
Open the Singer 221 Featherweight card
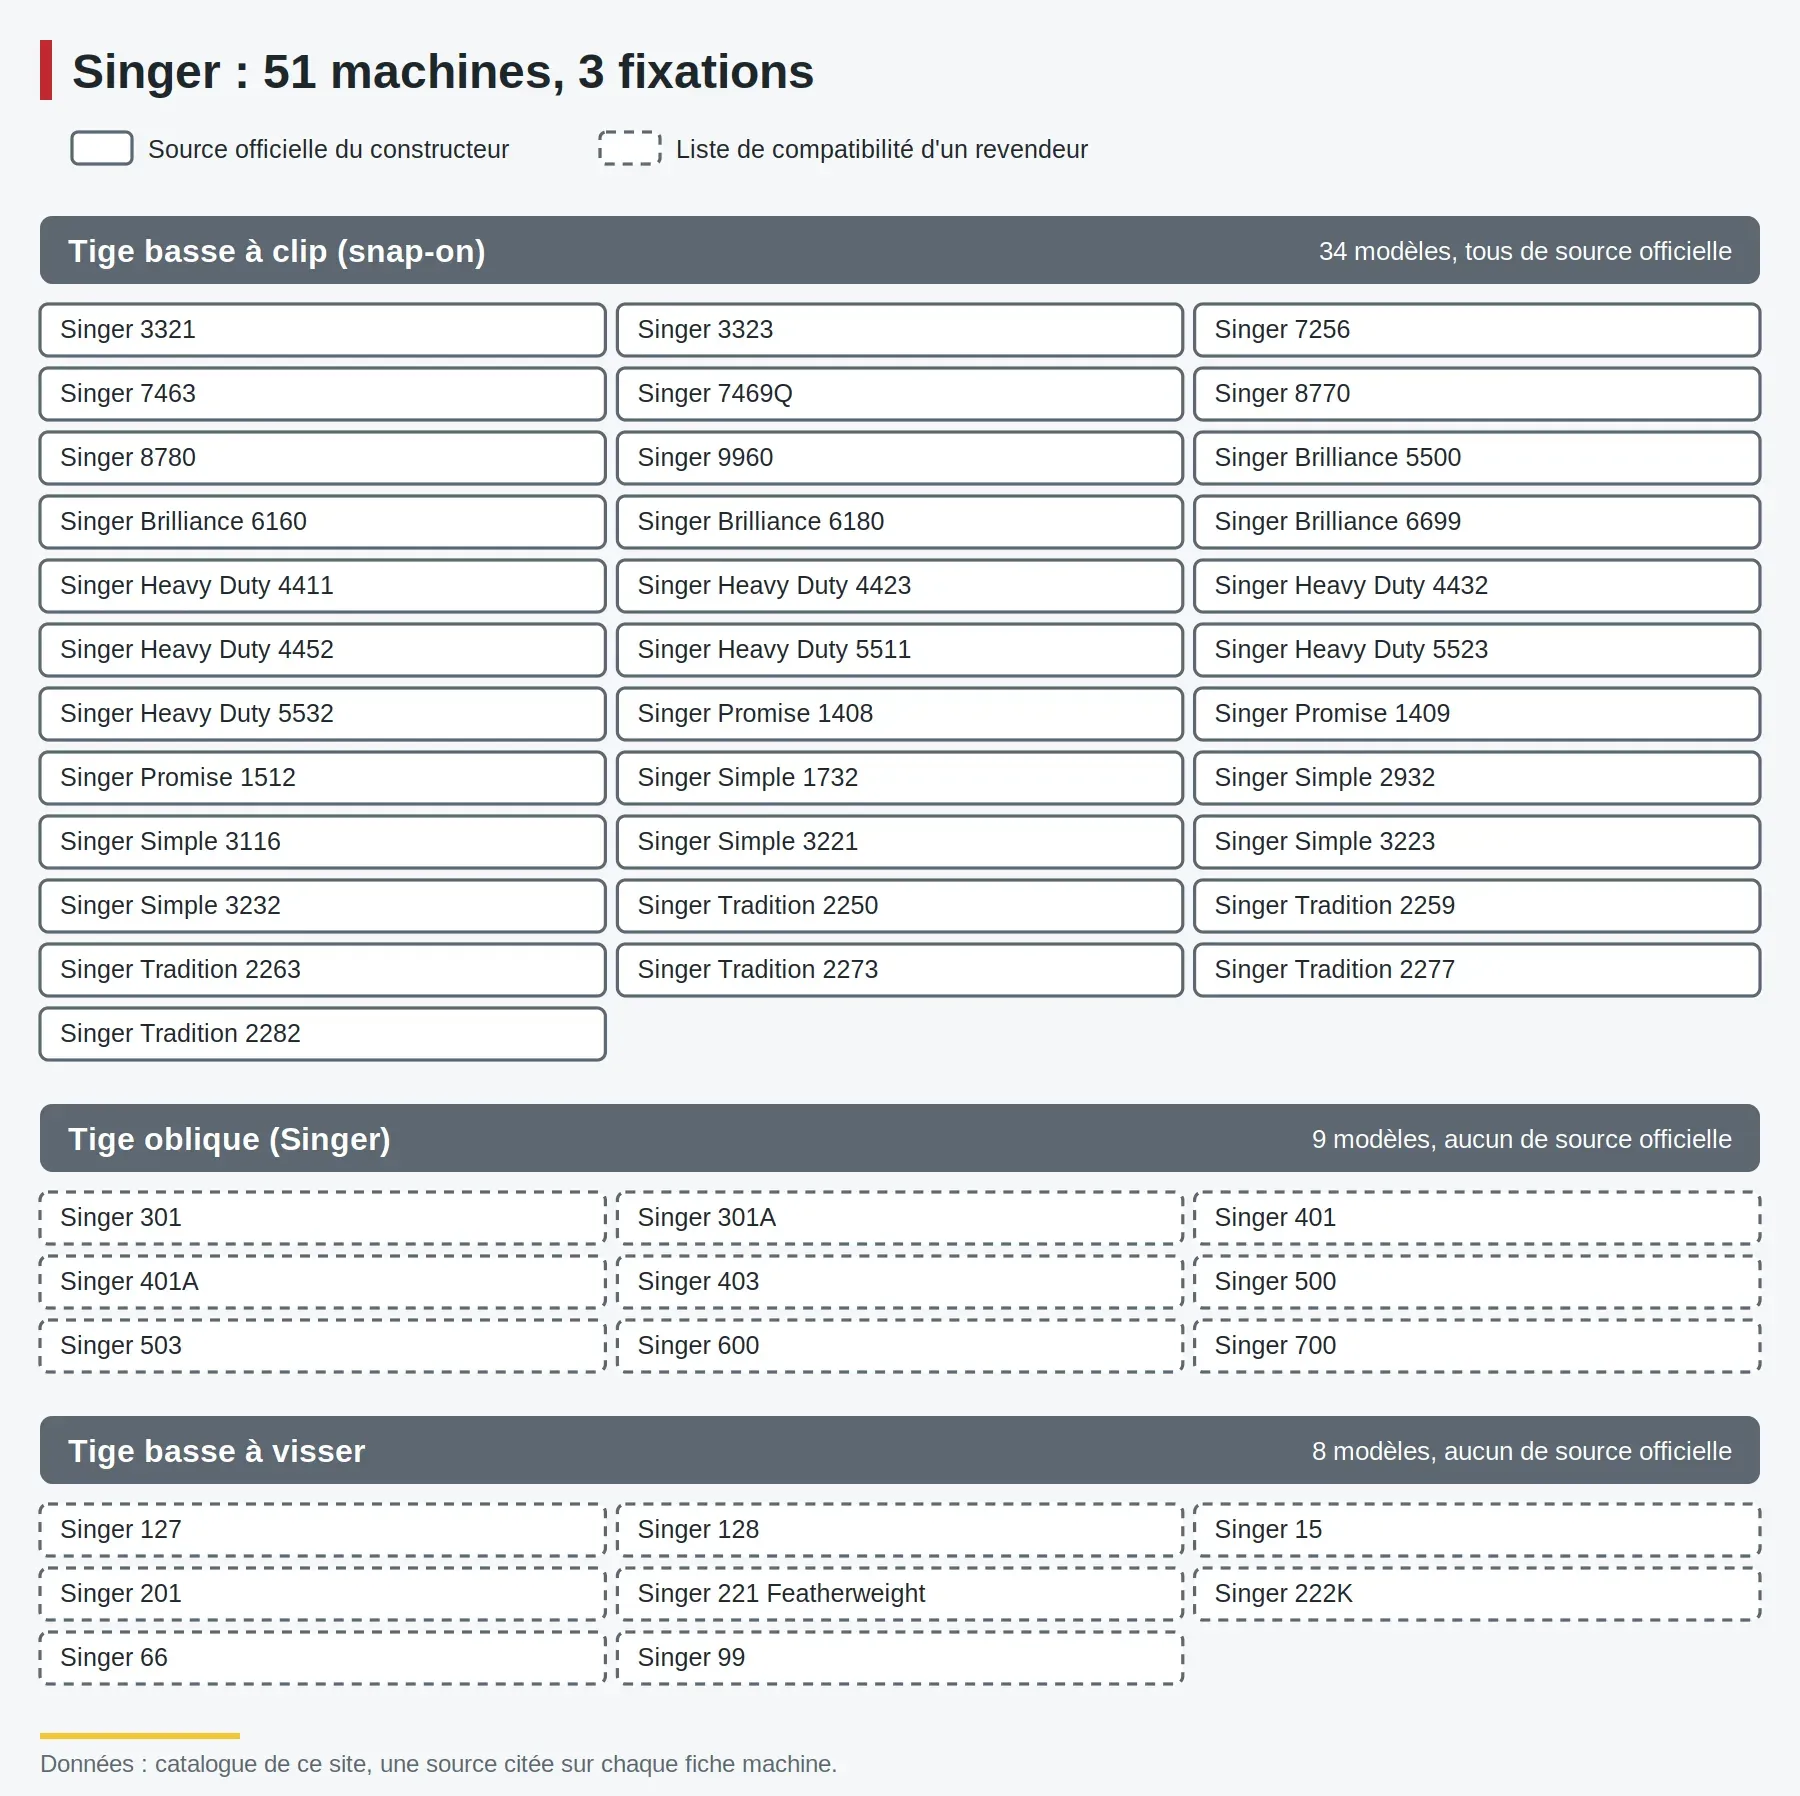pyautogui.click(x=900, y=1594)
